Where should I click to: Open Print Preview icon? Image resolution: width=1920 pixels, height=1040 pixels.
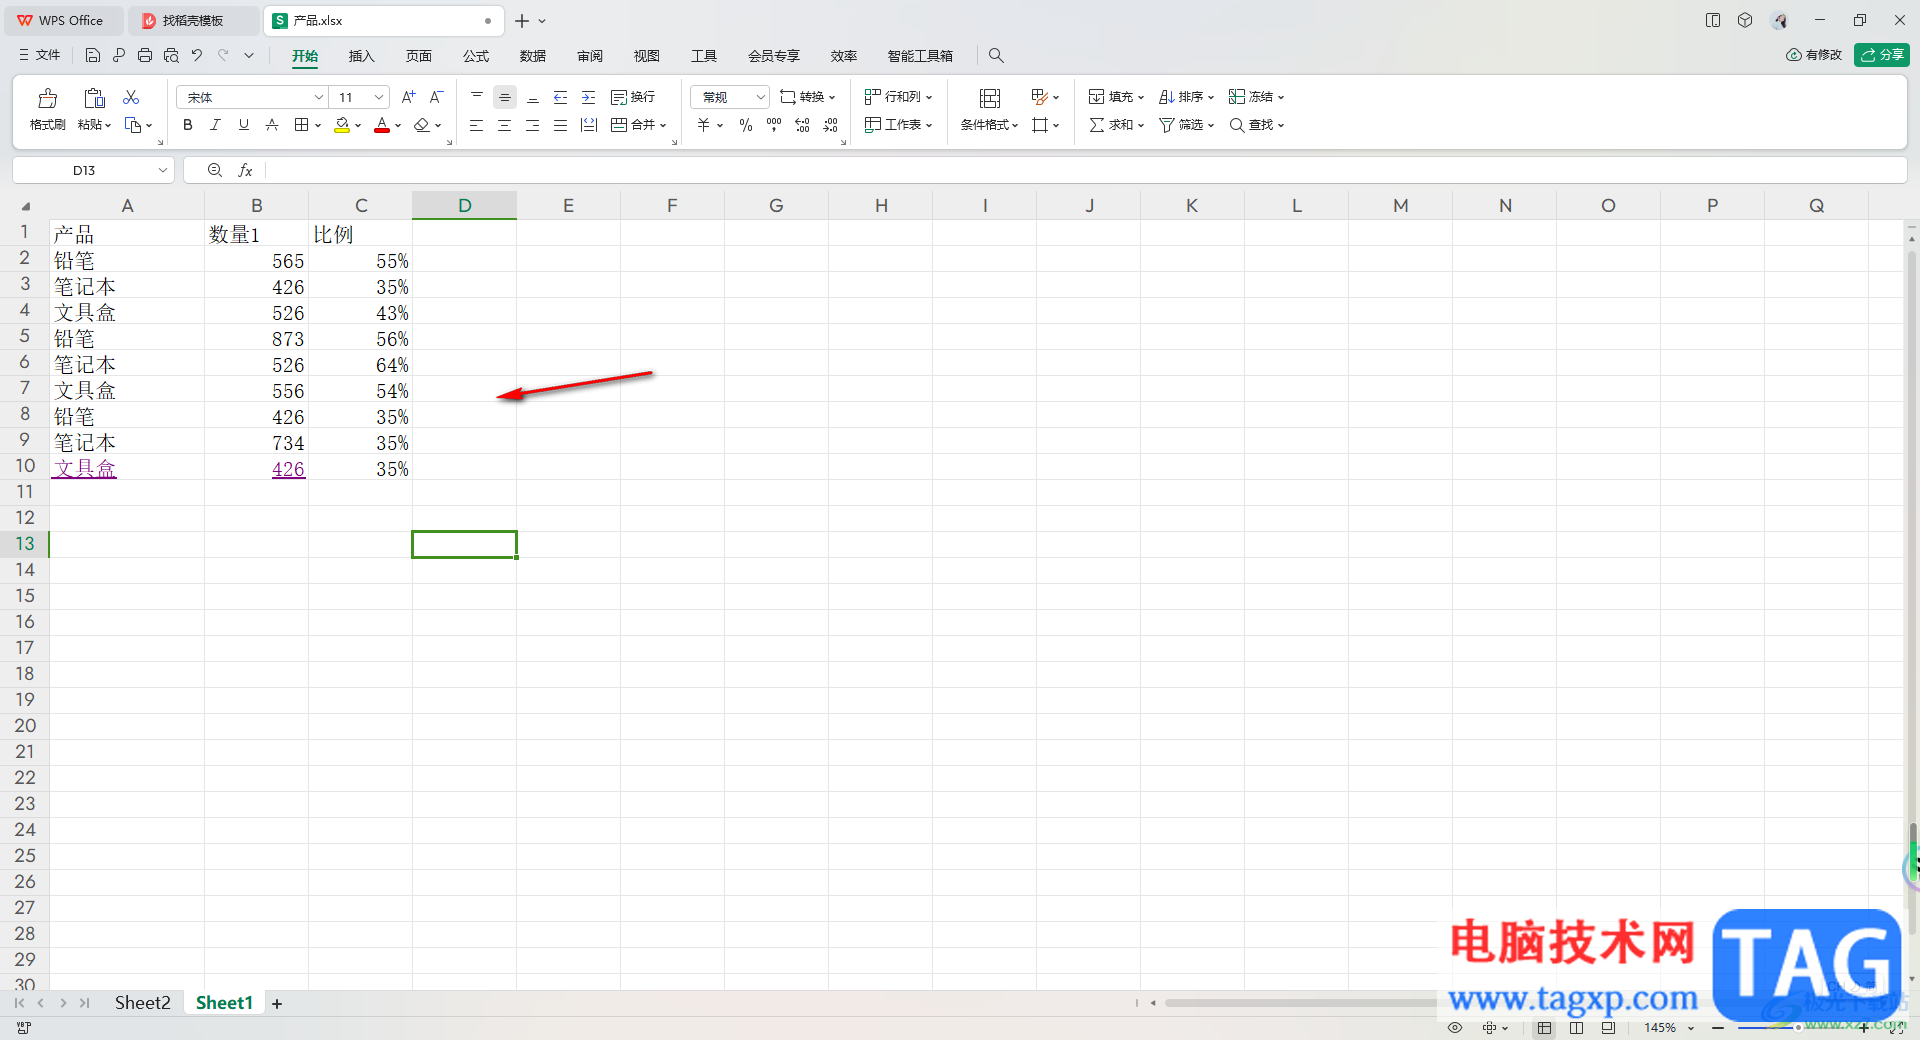(x=171, y=55)
